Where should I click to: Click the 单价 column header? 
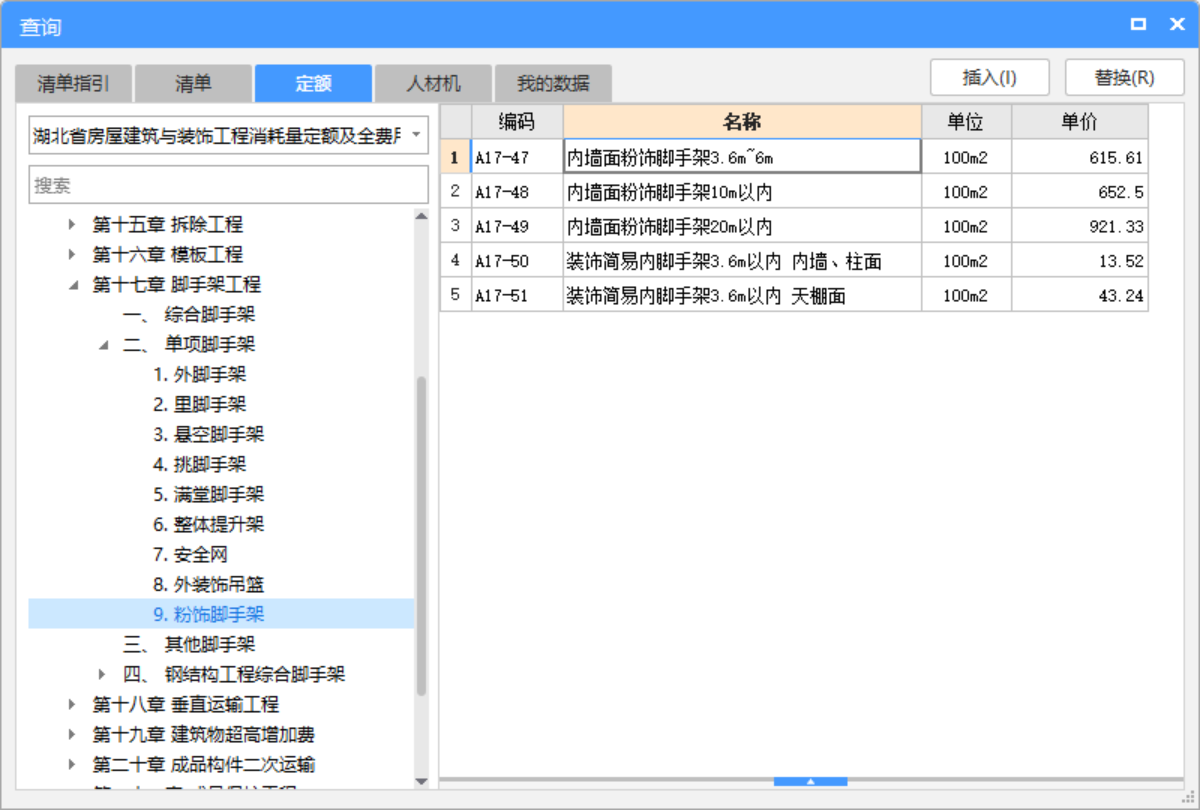pyautogui.click(x=1079, y=123)
